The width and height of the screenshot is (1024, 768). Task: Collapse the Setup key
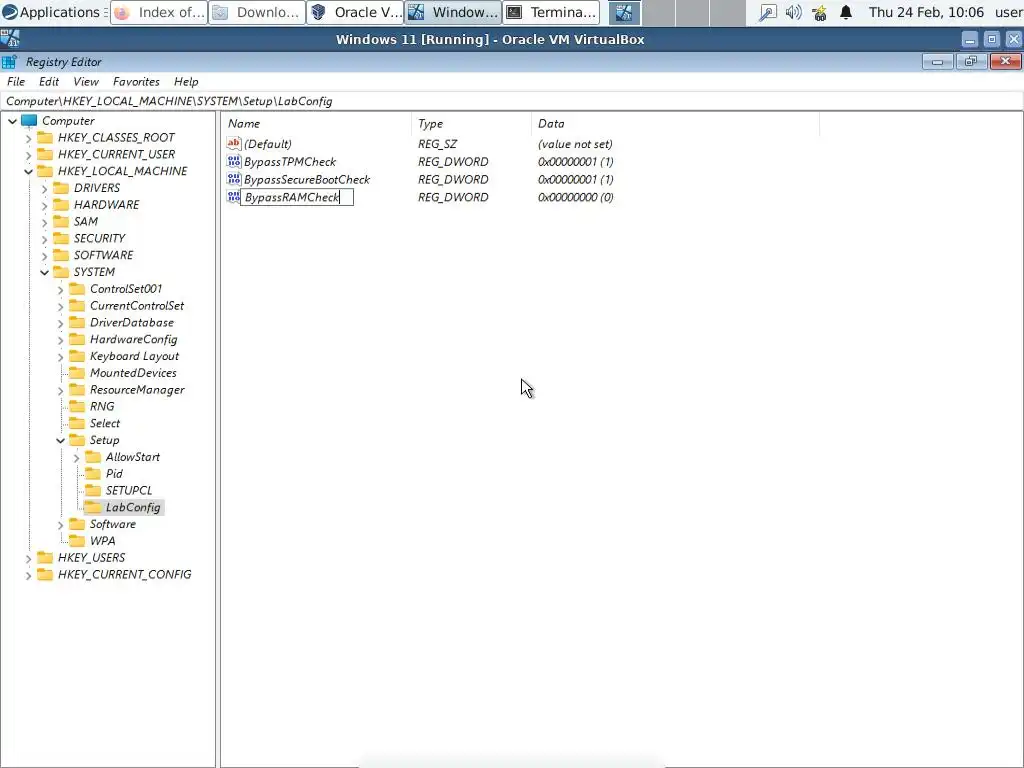tap(60, 441)
